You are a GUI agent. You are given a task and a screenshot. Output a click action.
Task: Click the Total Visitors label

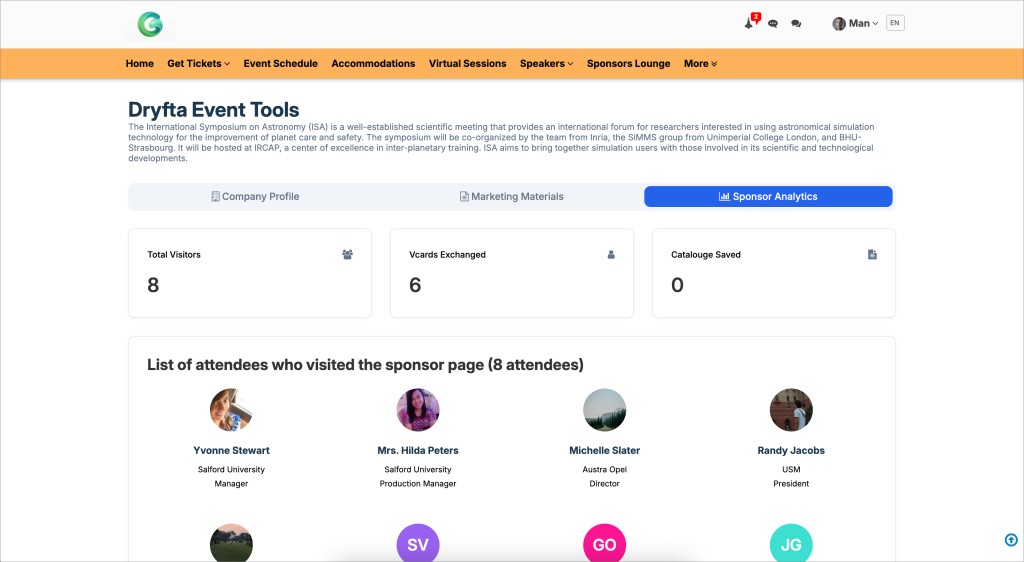174,255
